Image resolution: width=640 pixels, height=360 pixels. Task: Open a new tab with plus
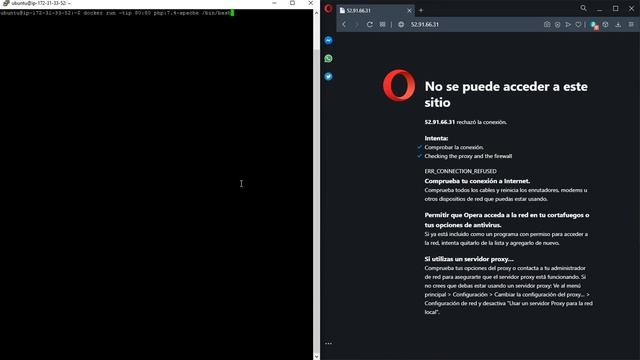click(x=421, y=10)
